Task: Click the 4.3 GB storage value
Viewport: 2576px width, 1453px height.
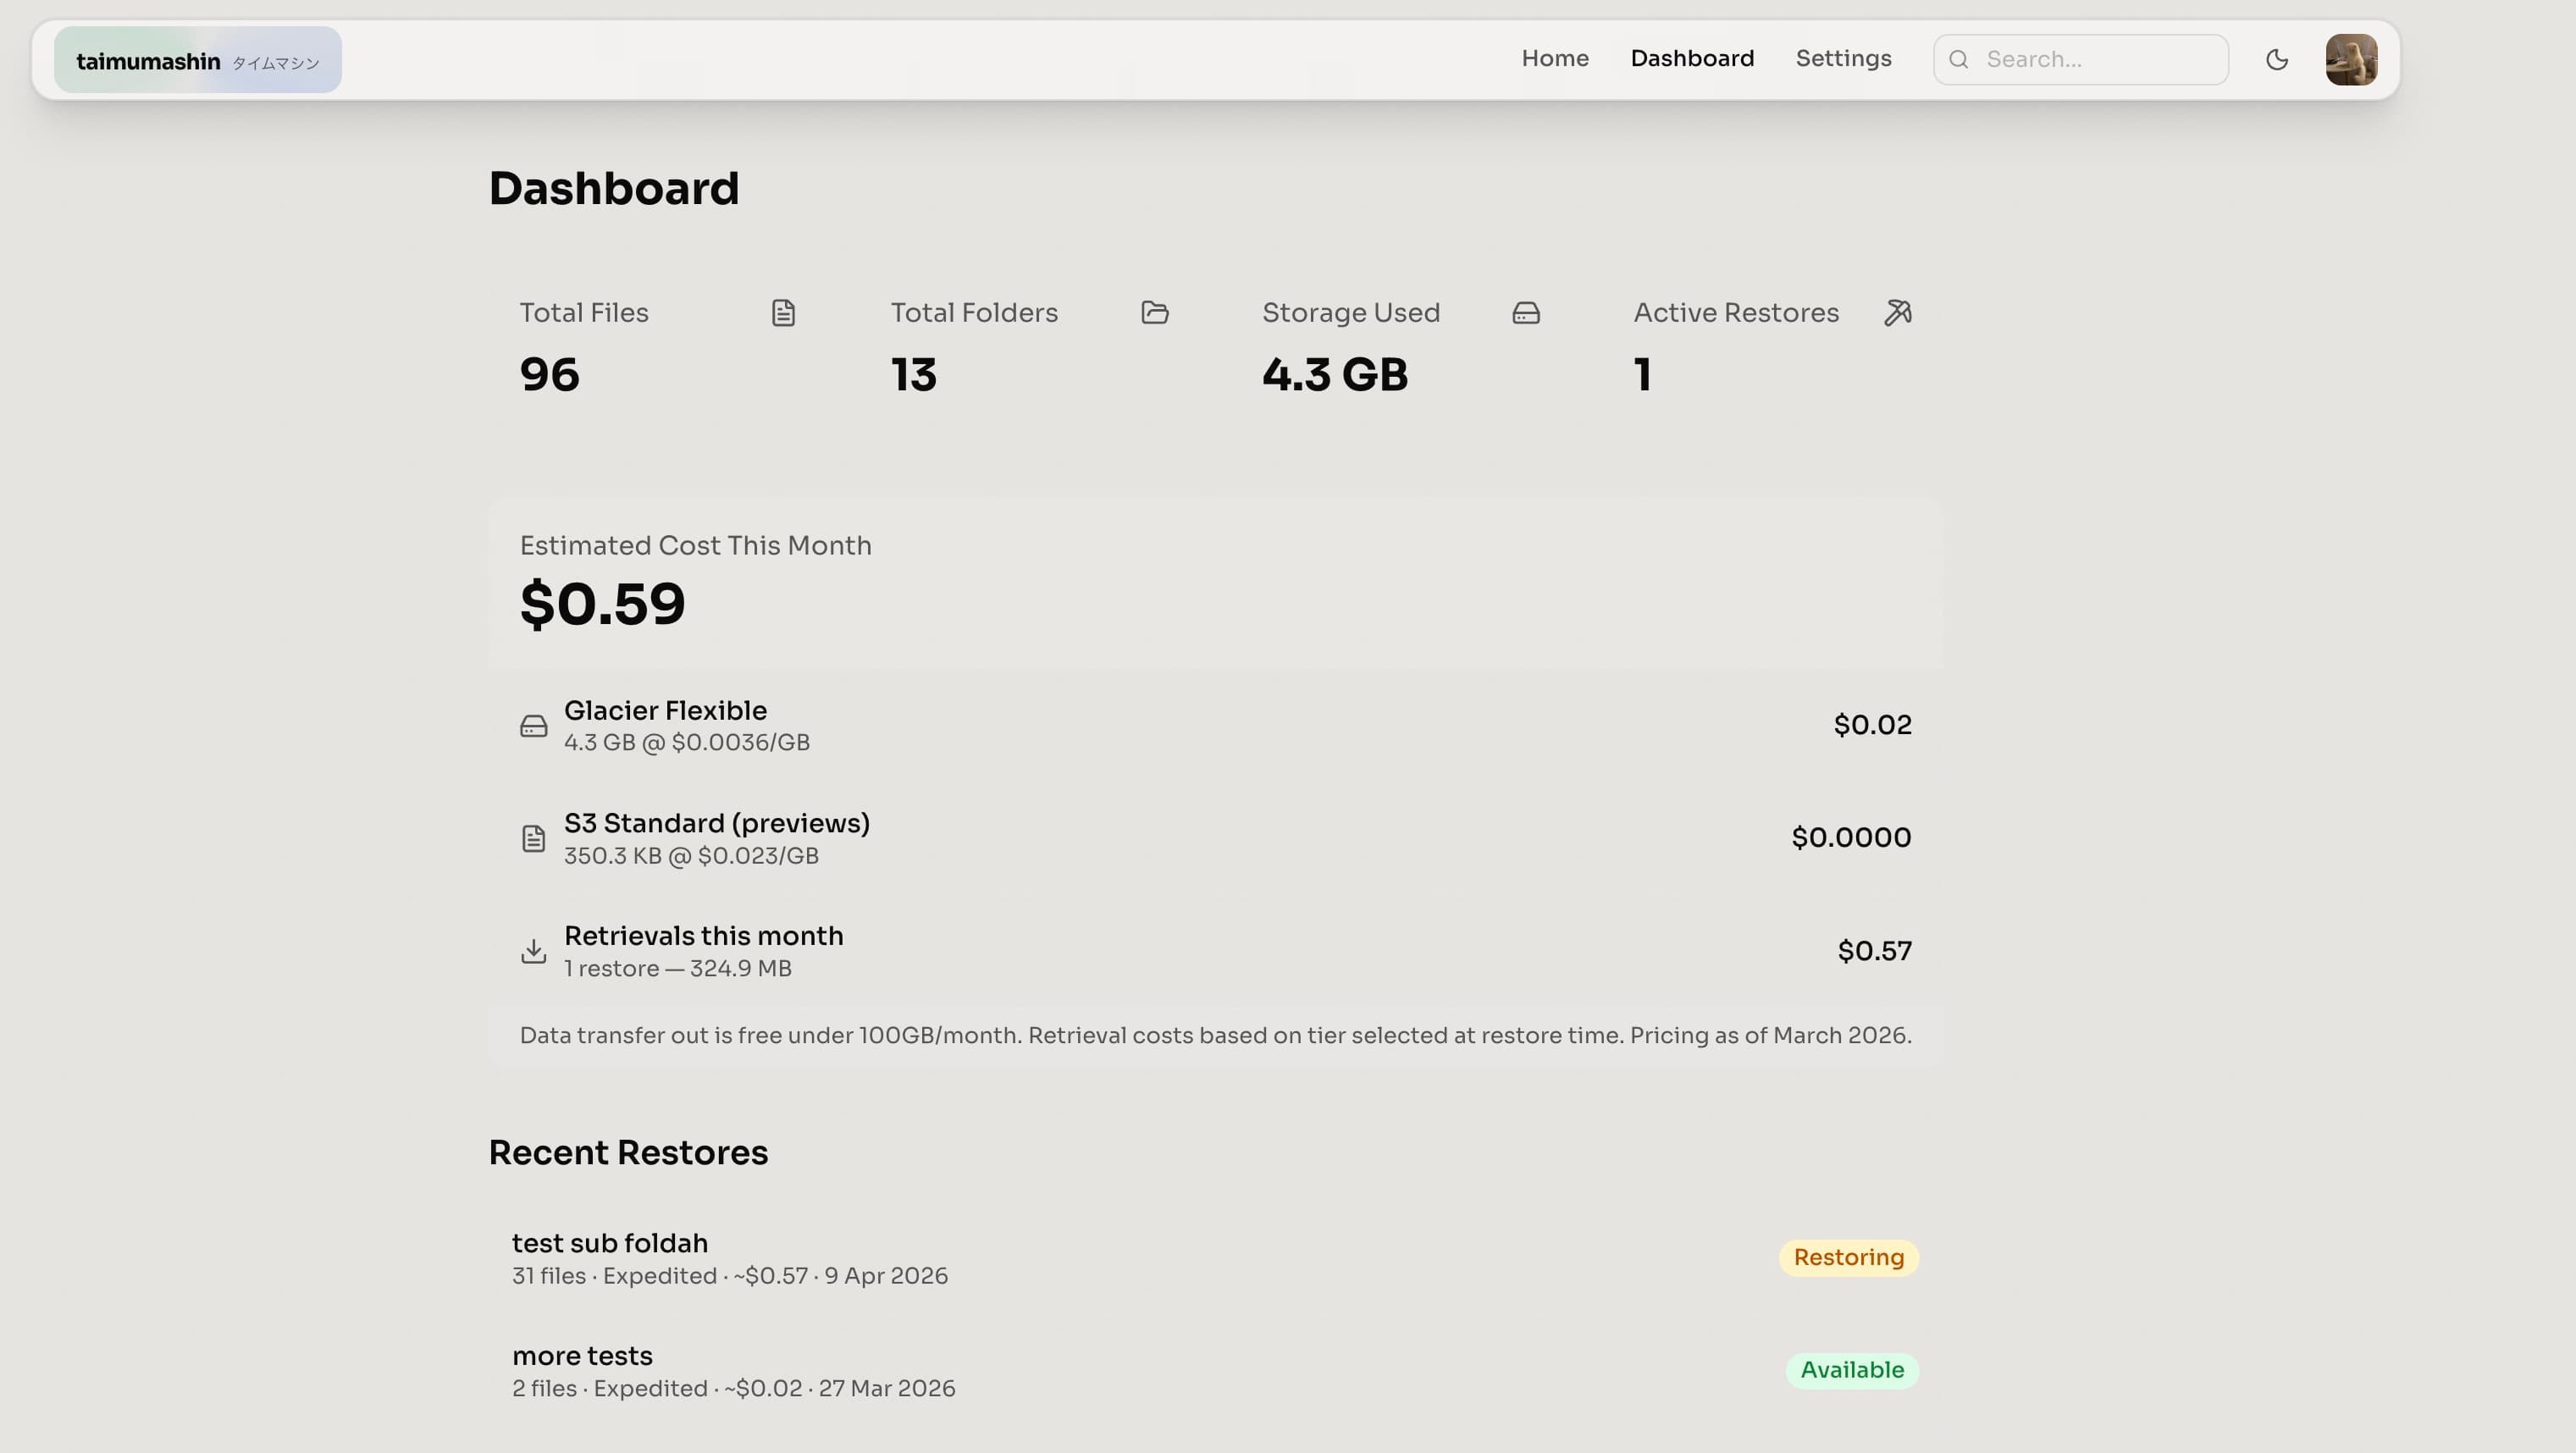Action: click(x=1334, y=374)
